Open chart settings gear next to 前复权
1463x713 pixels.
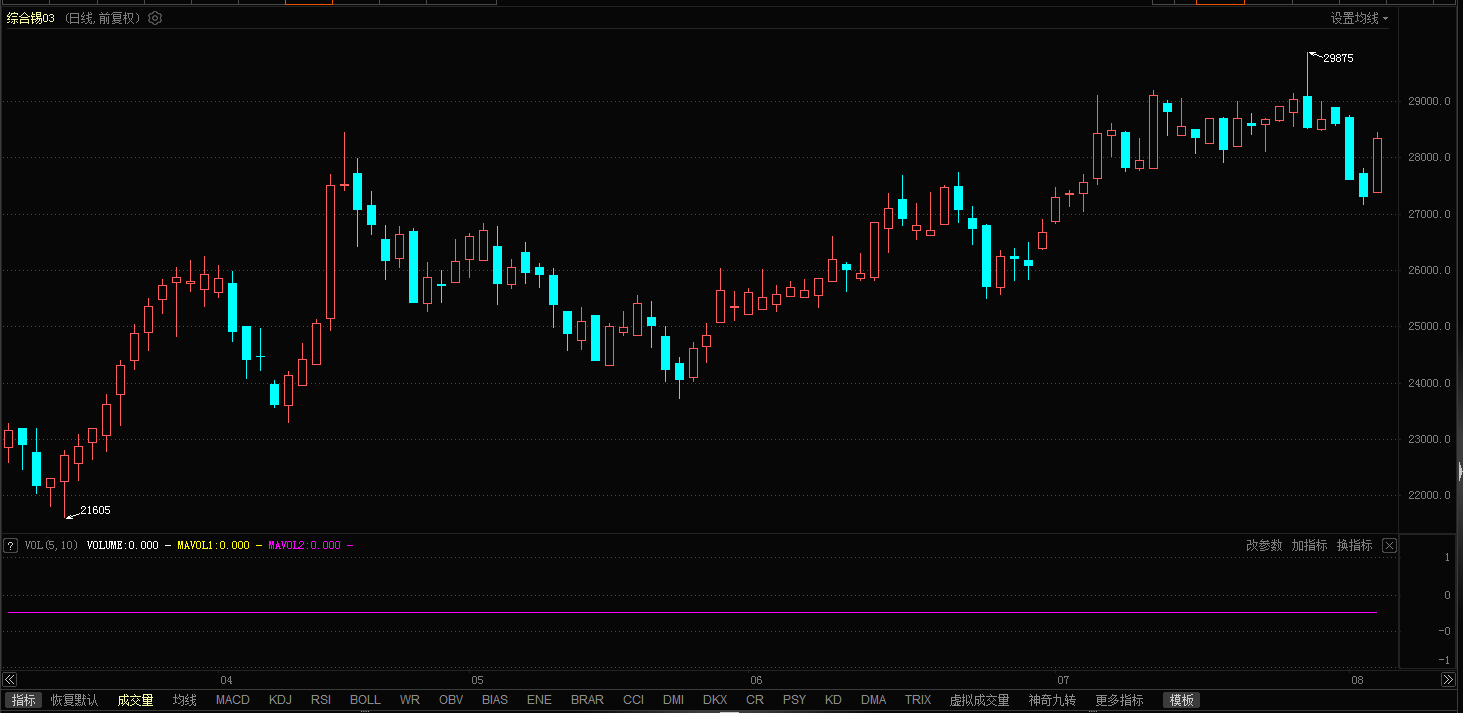click(155, 18)
